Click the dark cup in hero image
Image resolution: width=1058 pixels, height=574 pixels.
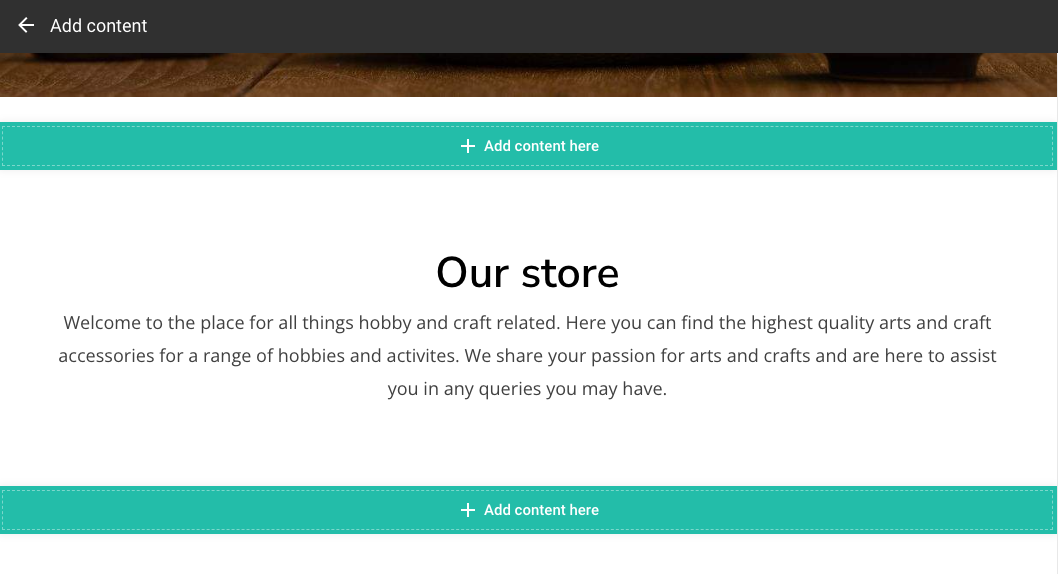point(904,67)
